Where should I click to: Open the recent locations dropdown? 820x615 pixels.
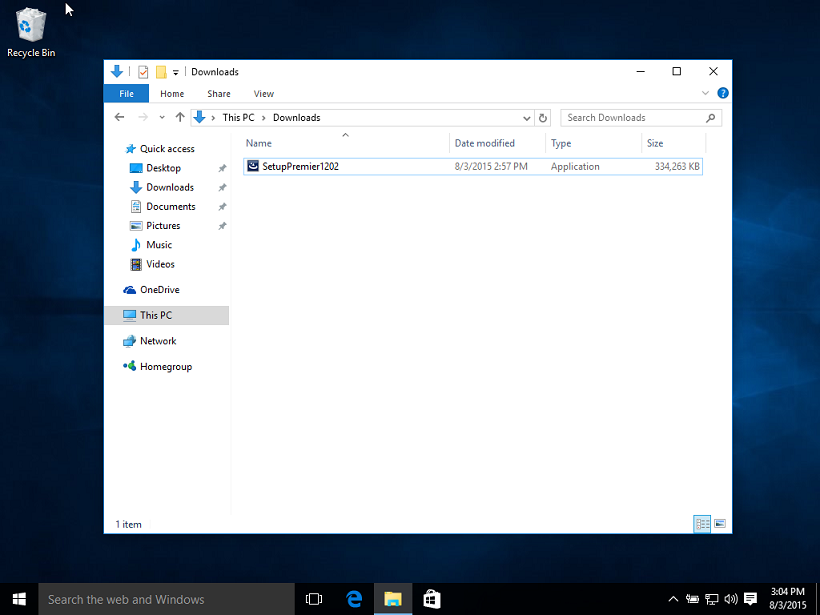(162, 118)
